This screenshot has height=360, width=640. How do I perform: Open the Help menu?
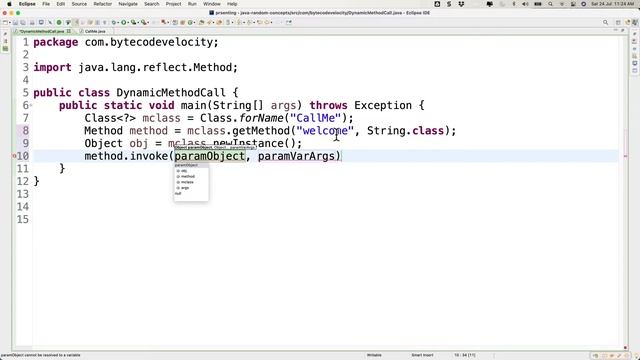pos(232,4)
